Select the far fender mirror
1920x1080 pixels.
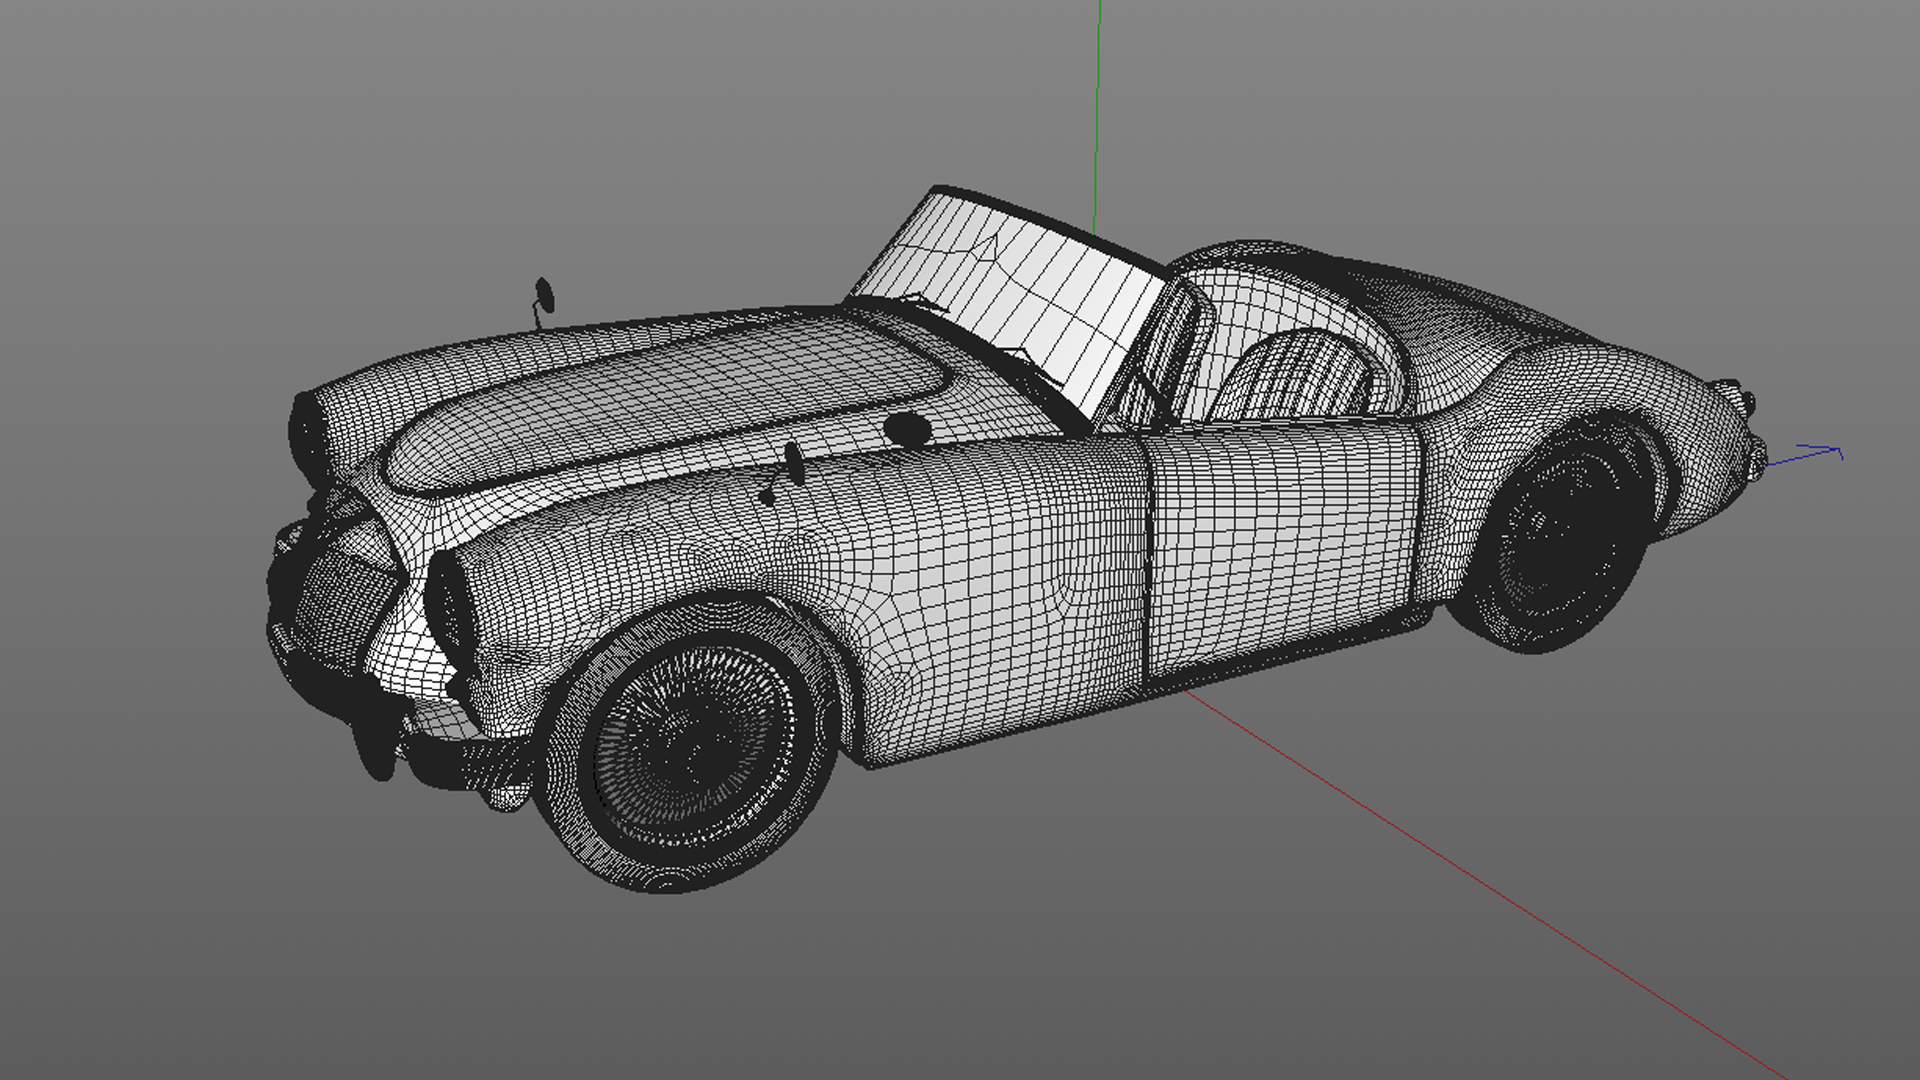(x=544, y=294)
